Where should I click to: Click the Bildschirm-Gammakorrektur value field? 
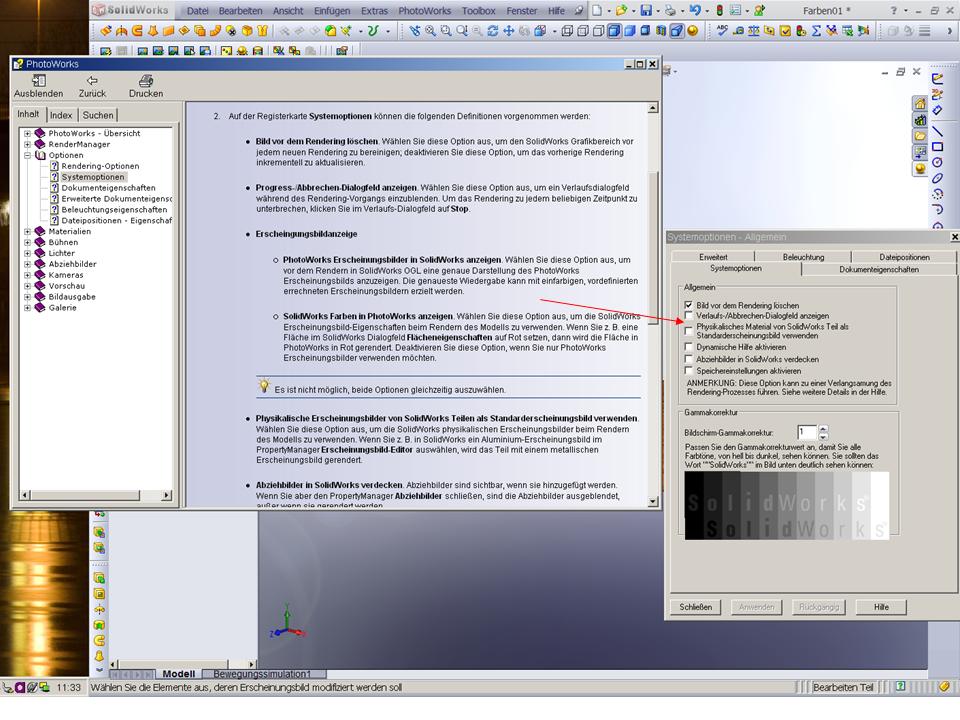(x=807, y=432)
